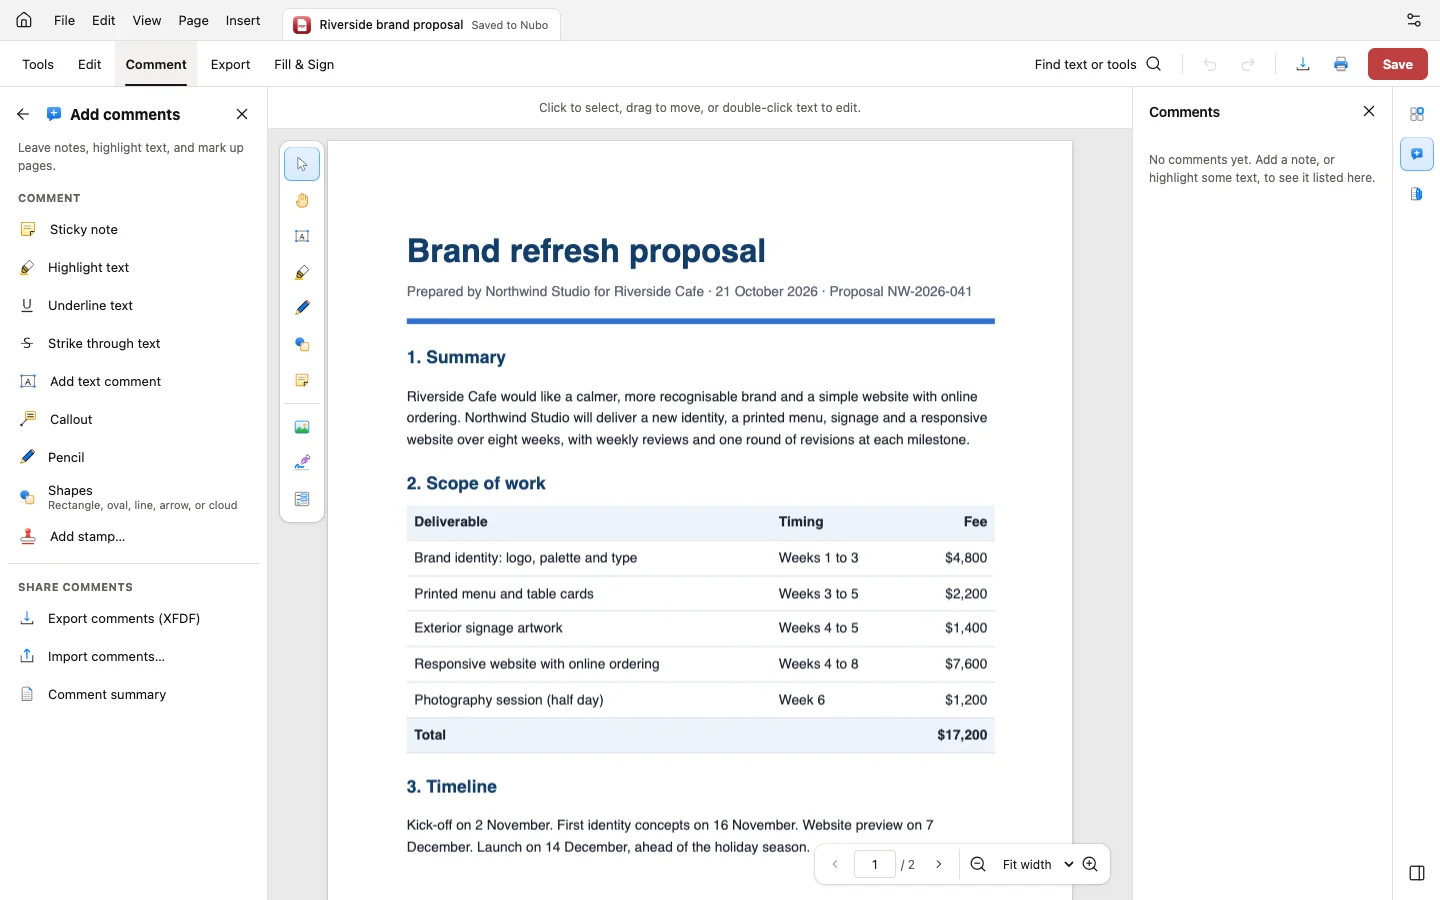Click the print icon in top toolbar

(x=1341, y=64)
